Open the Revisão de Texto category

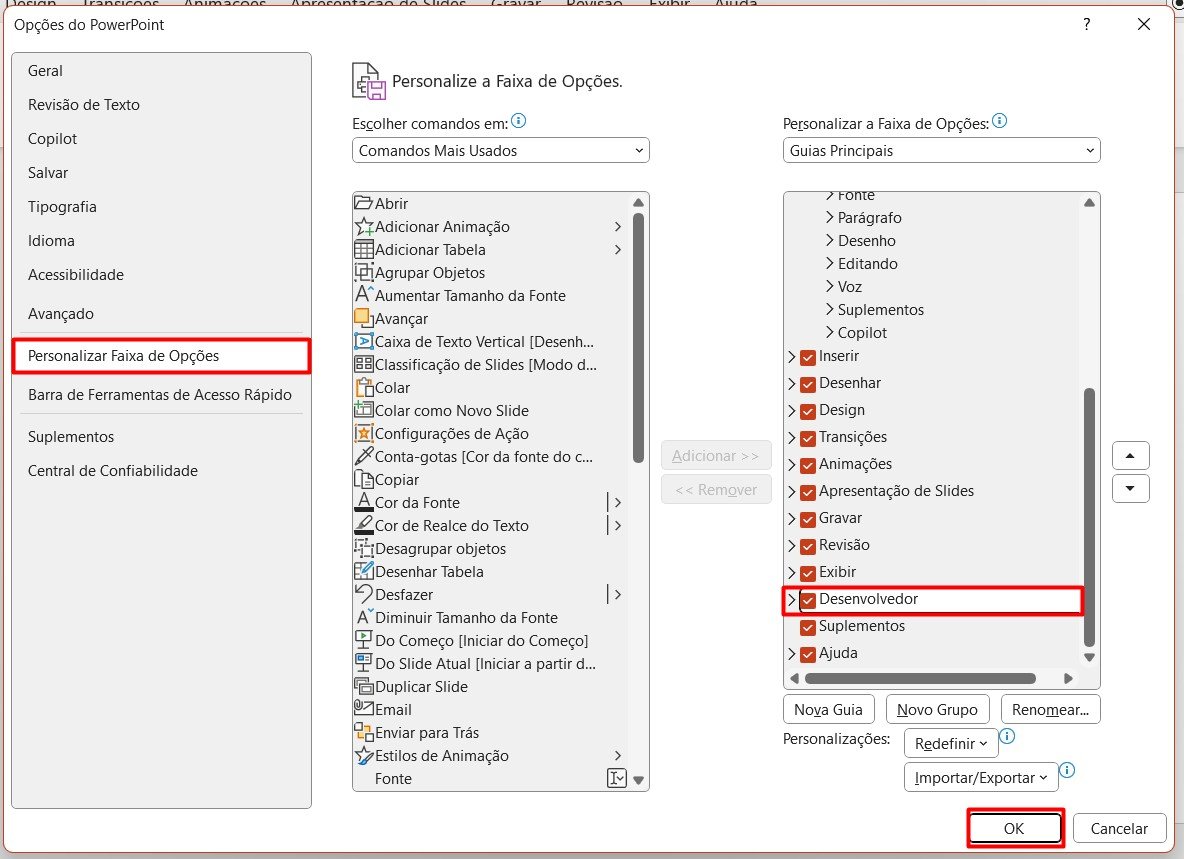pyautogui.click(x=161, y=104)
